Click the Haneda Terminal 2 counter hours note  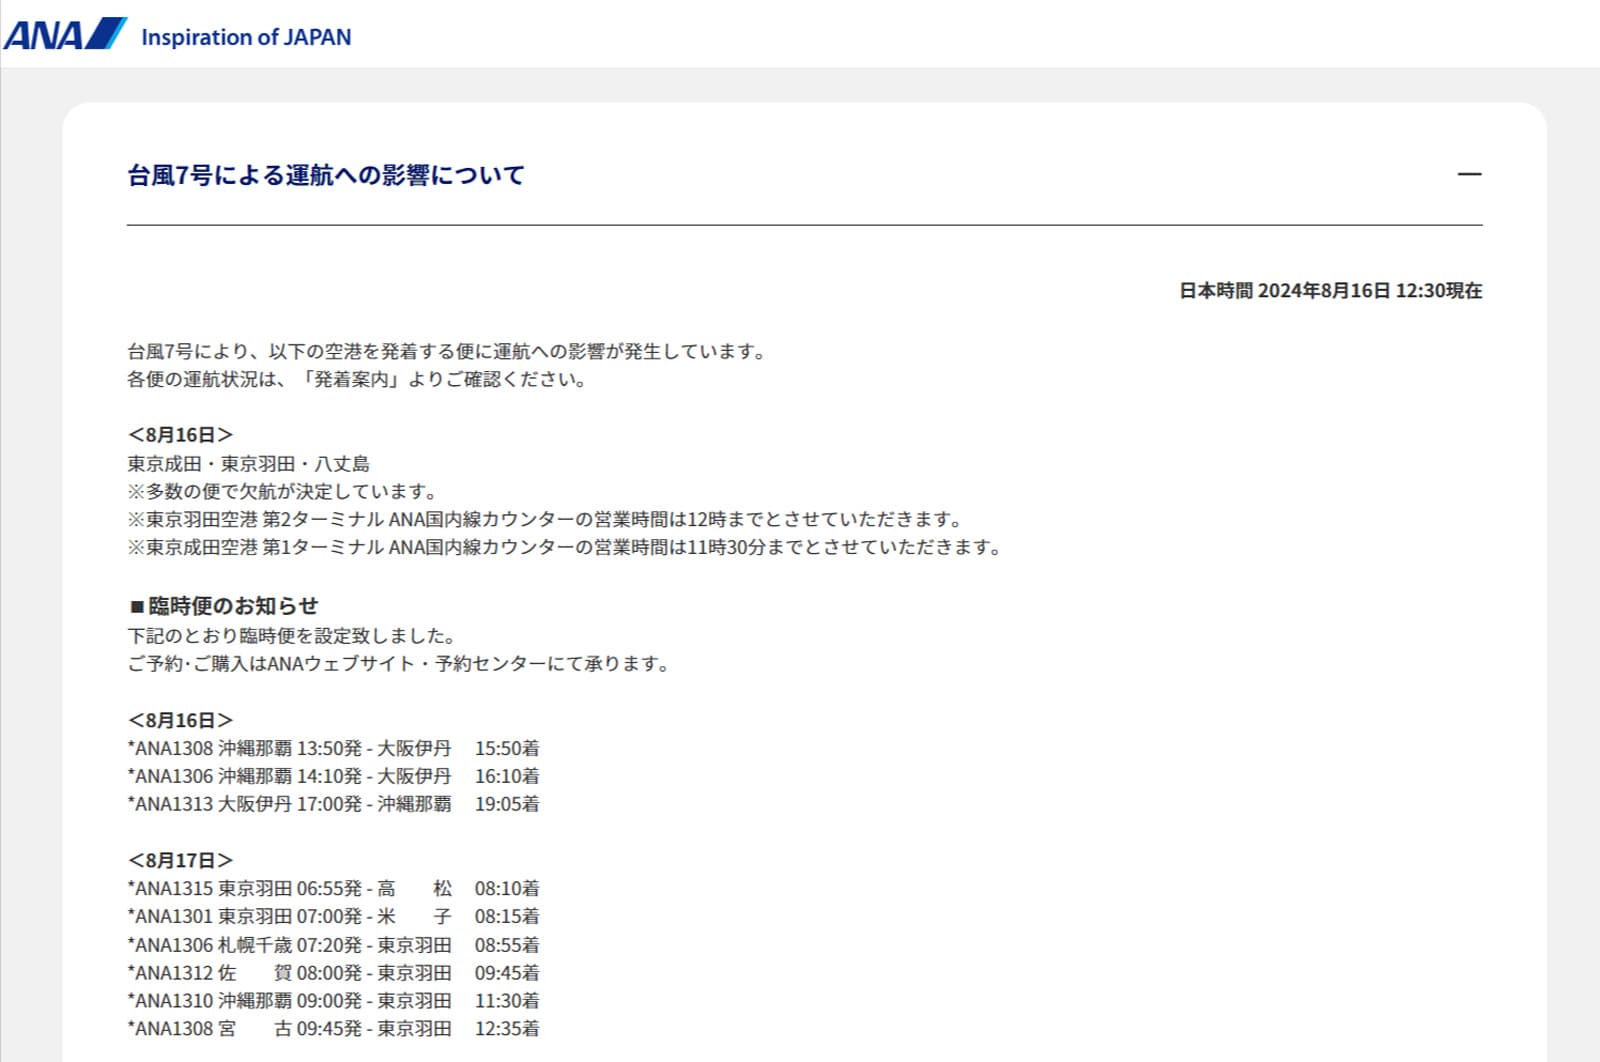[x=546, y=520]
